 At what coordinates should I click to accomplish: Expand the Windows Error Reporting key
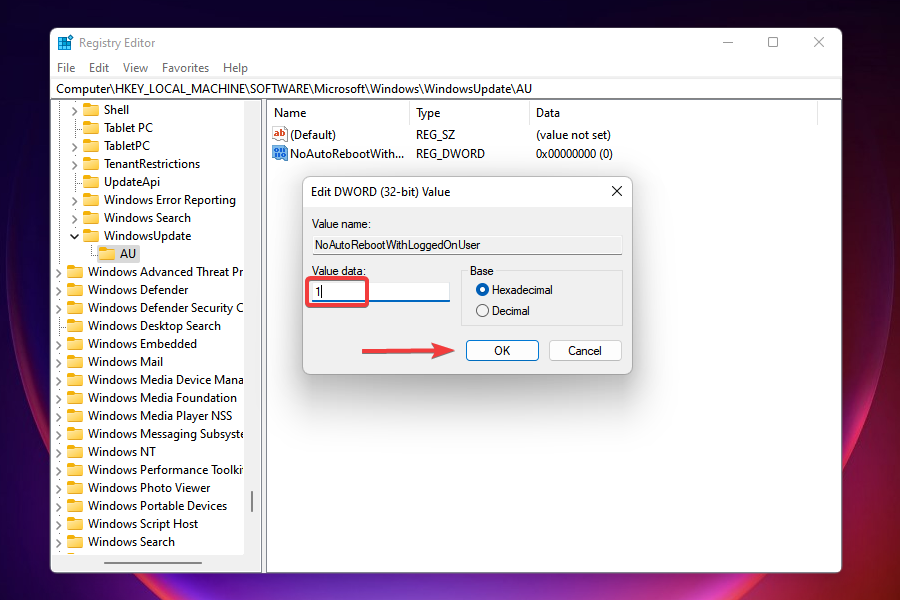click(x=74, y=200)
